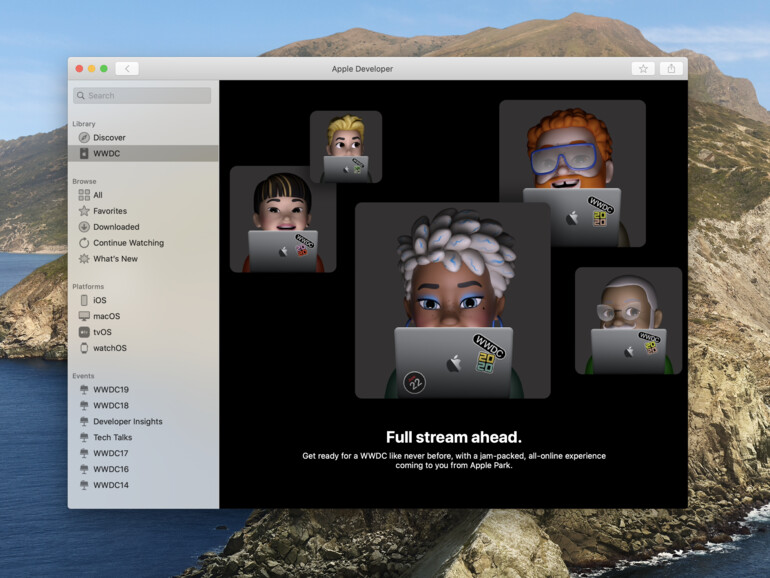
Task: Open the Developer Insights label
Action: [128, 421]
